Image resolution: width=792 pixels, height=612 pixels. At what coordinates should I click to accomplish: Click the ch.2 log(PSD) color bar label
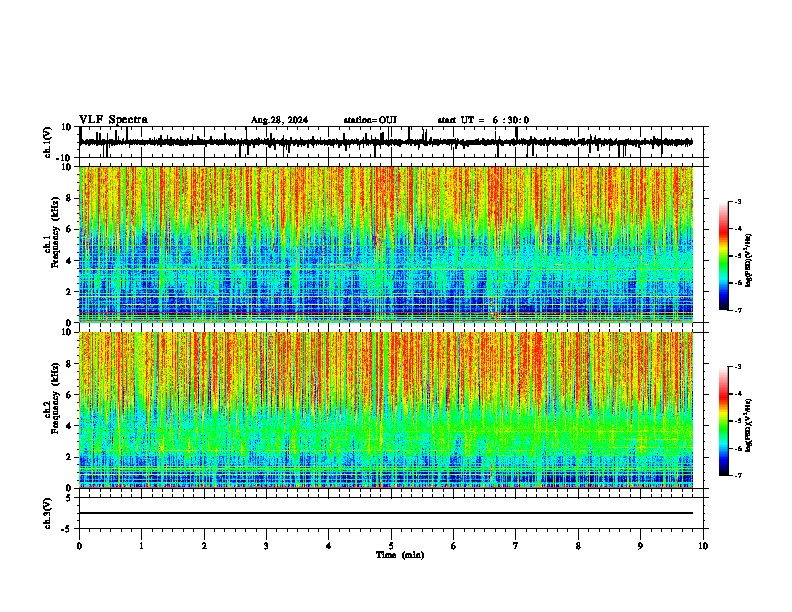[748, 425]
